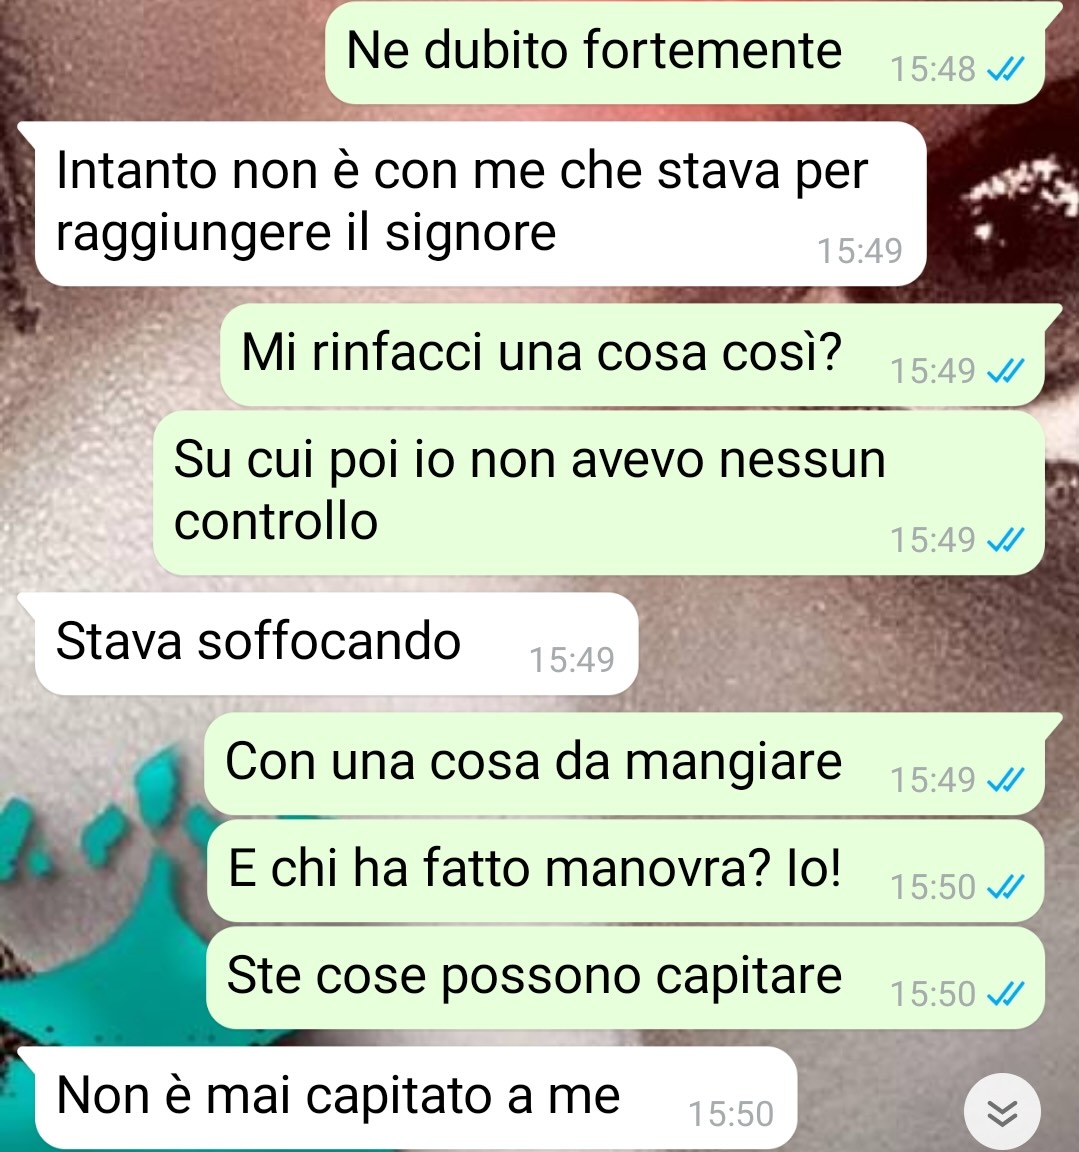Tap the 15:49 timestamp on 'Stava soffocando'
The height and width of the screenshot is (1152, 1079).
point(571,660)
